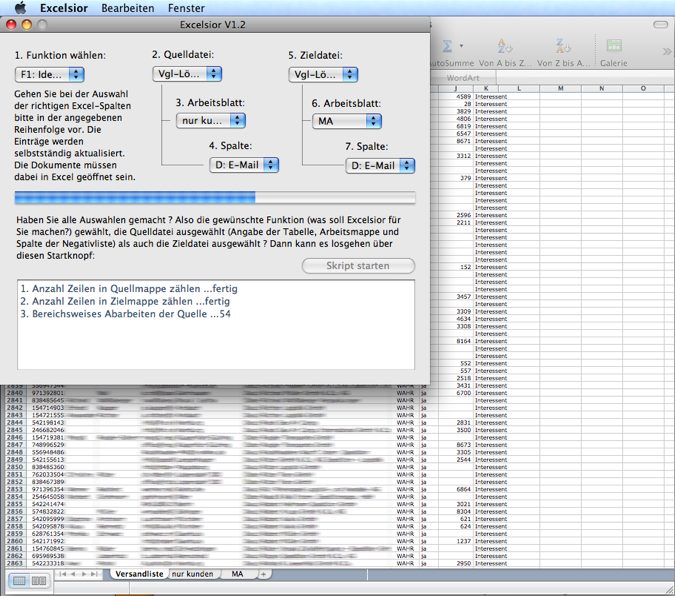Select row 2863 header in Excel
The height and width of the screenshot is (596, 675).
(x=14, y=563)
